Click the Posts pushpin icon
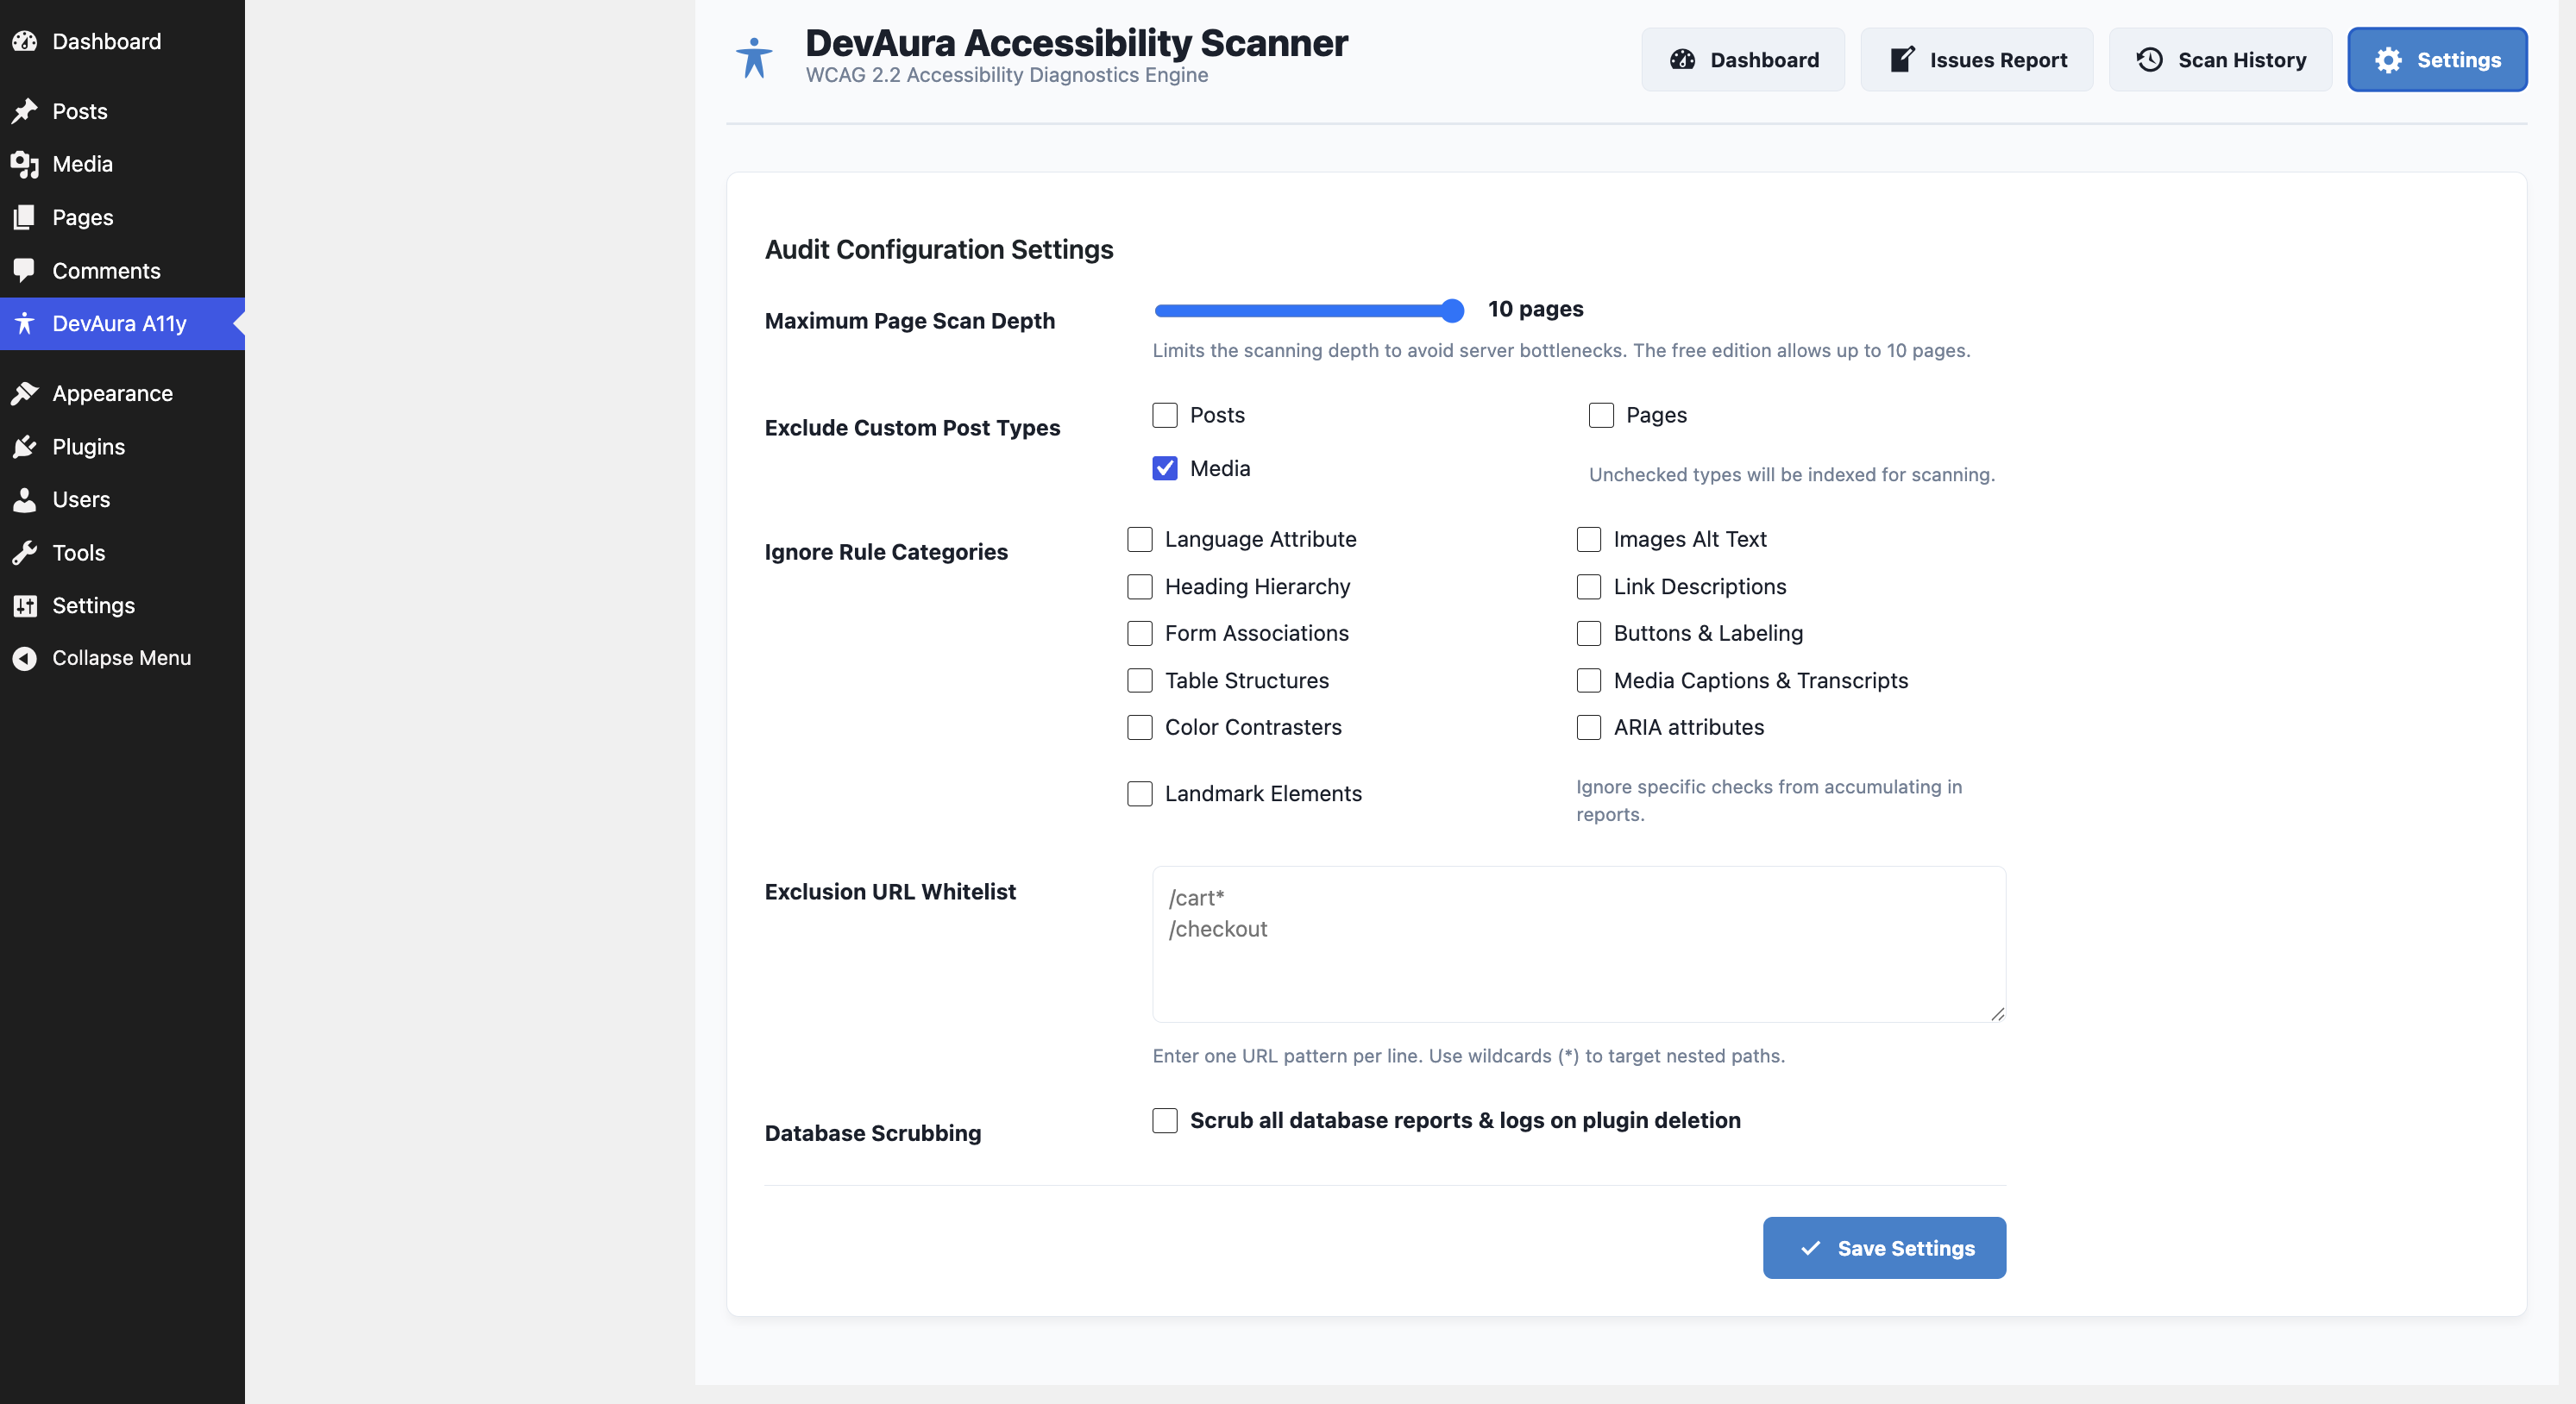 point(25,111)
